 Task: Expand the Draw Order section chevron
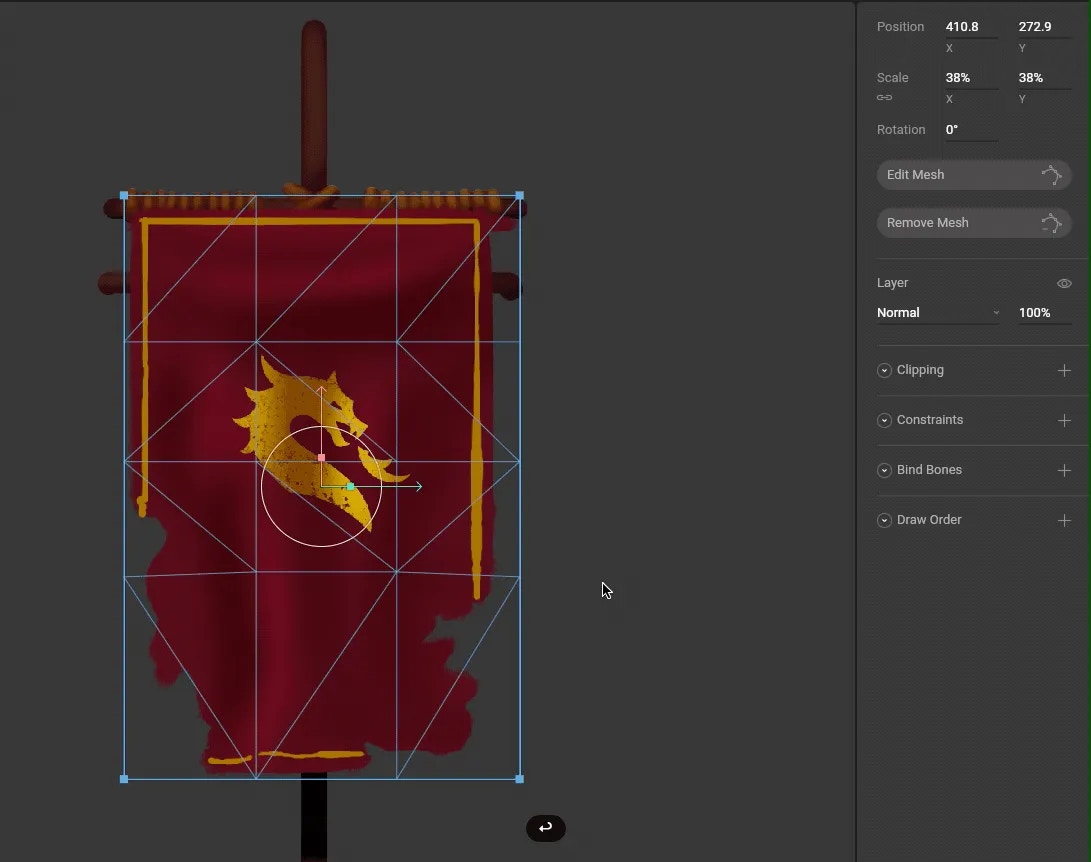[x=884, y=520]
